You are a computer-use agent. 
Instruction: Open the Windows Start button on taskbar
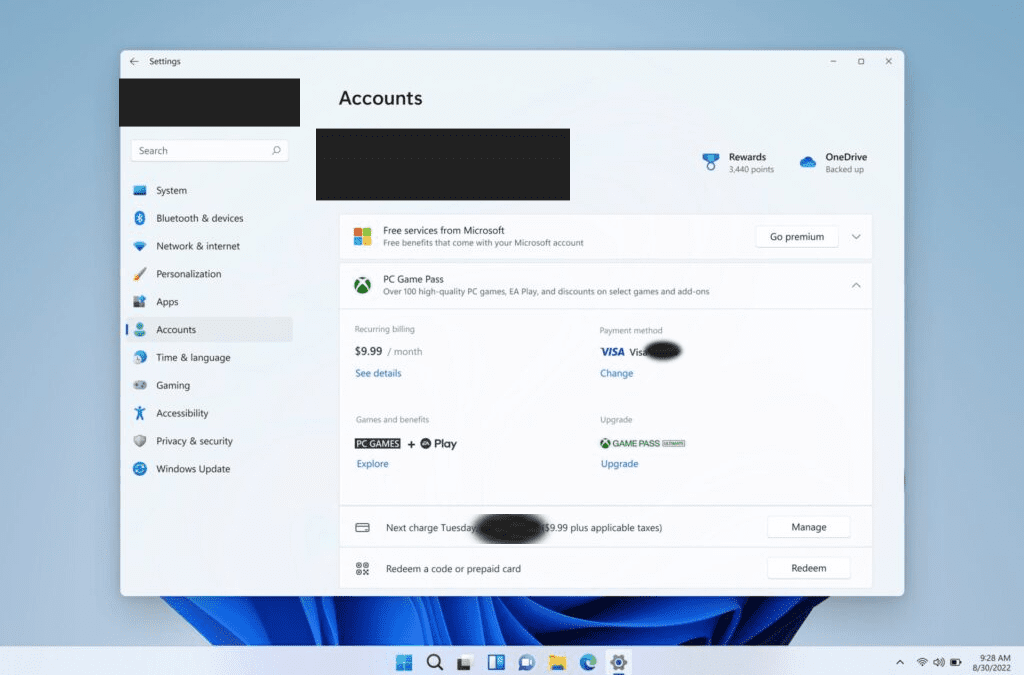tap(404, 663)
